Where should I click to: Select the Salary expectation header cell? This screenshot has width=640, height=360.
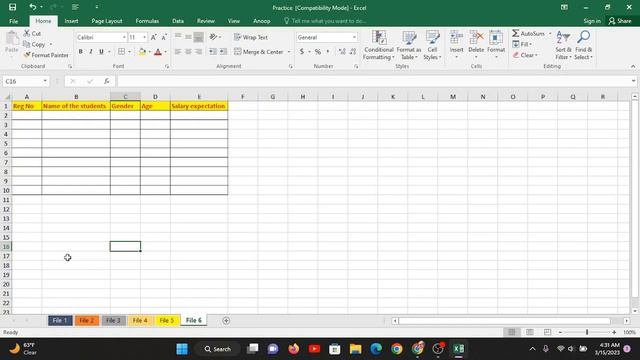point(199,106)
